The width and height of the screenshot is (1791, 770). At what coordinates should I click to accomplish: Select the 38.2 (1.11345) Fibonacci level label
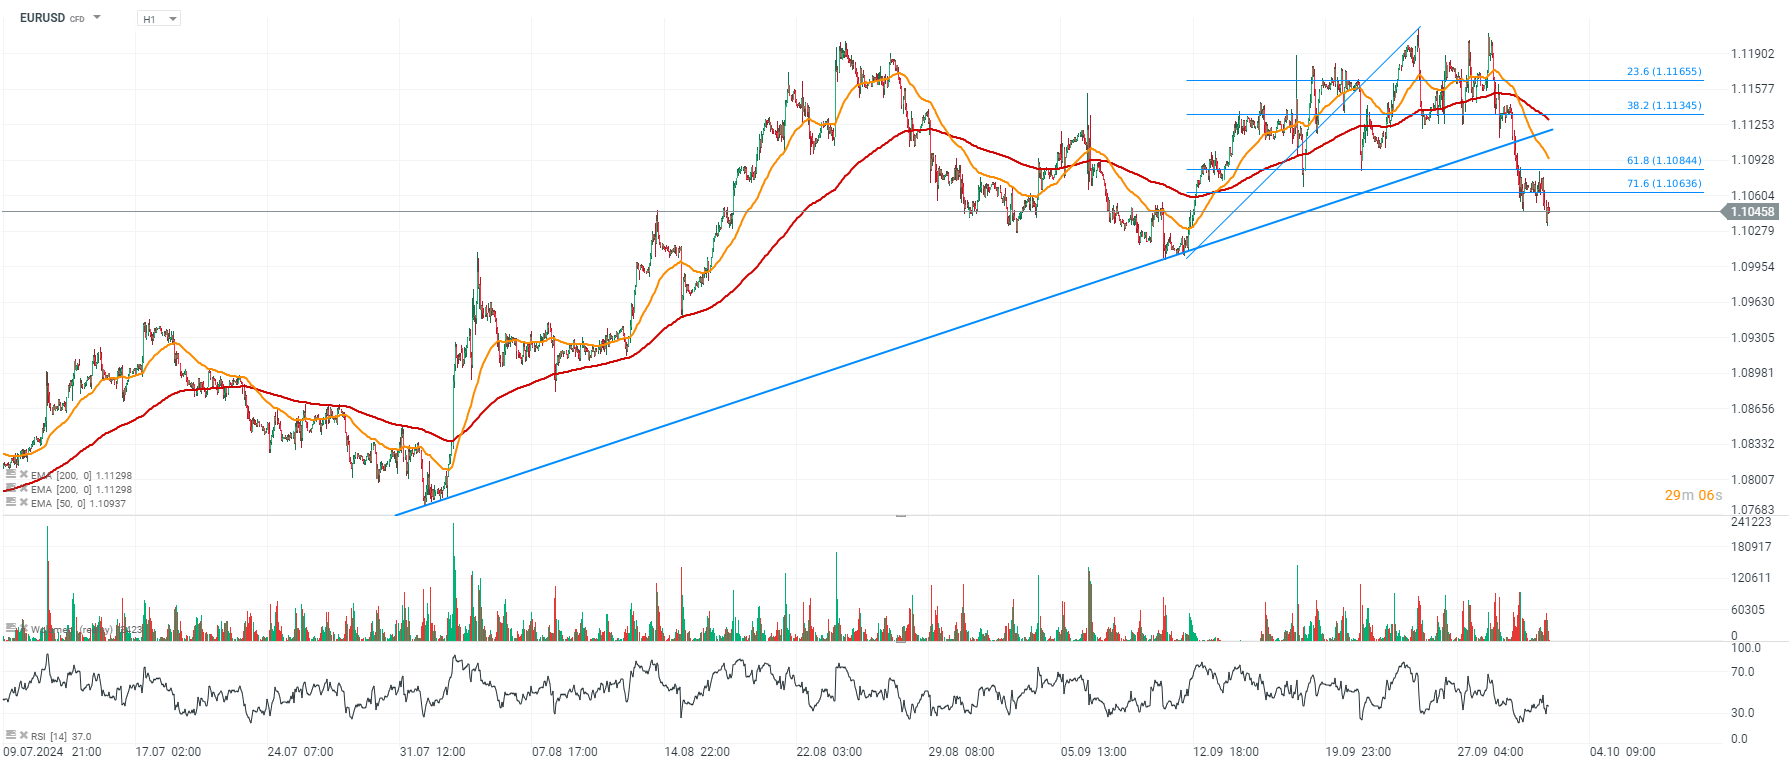[x=1663, y=106]
